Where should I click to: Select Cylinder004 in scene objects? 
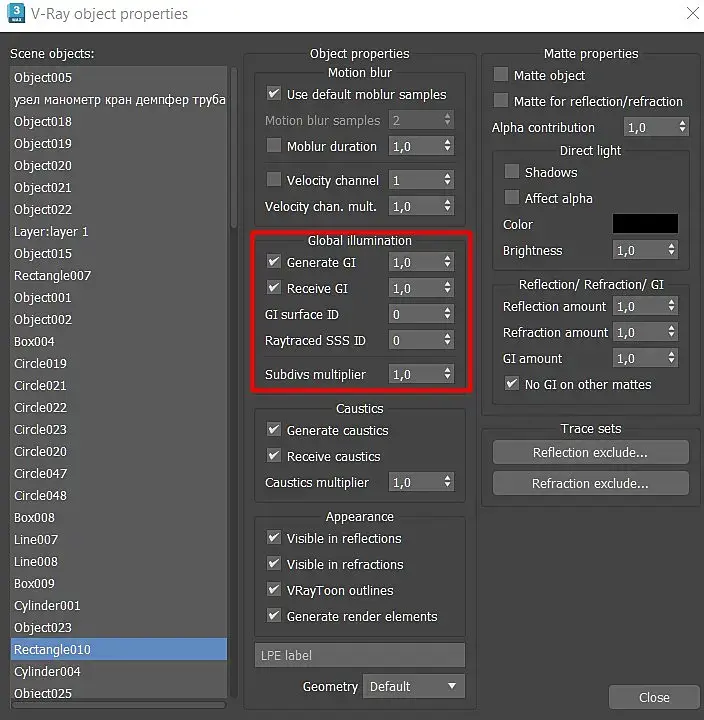pyautogui.click(x=118, y=671)
